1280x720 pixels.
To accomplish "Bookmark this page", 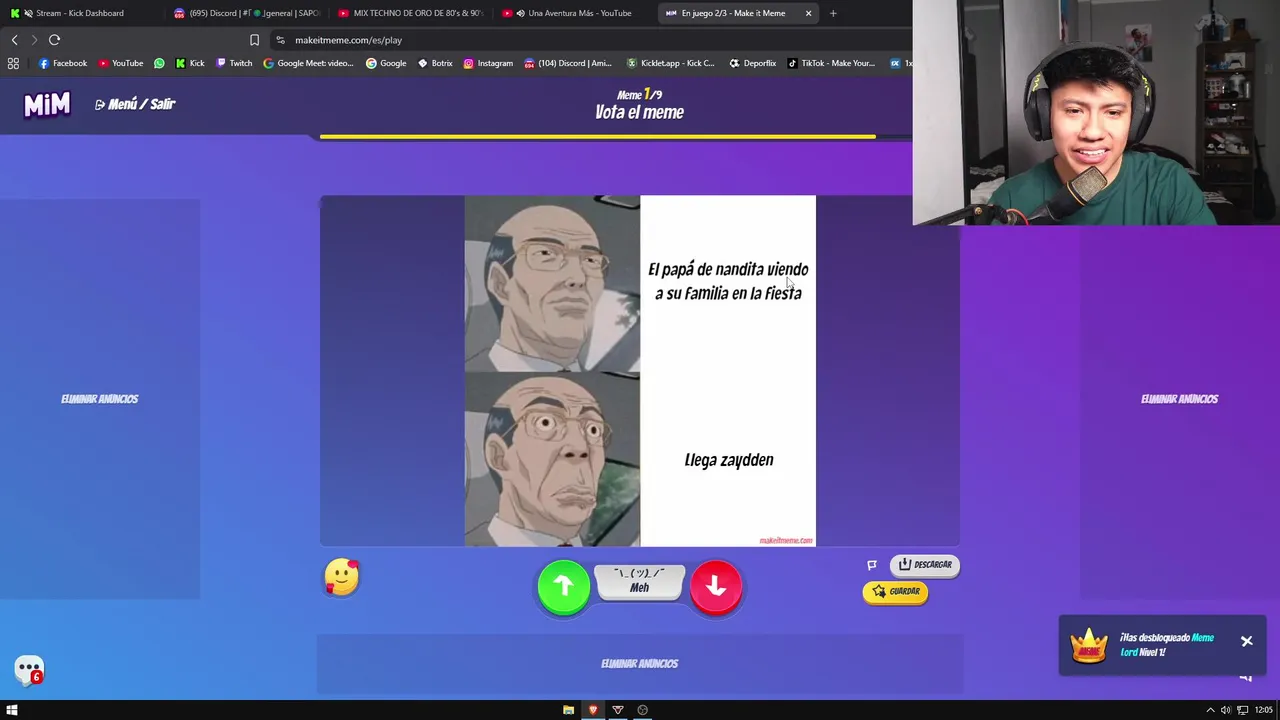I will tap(254, 40).
